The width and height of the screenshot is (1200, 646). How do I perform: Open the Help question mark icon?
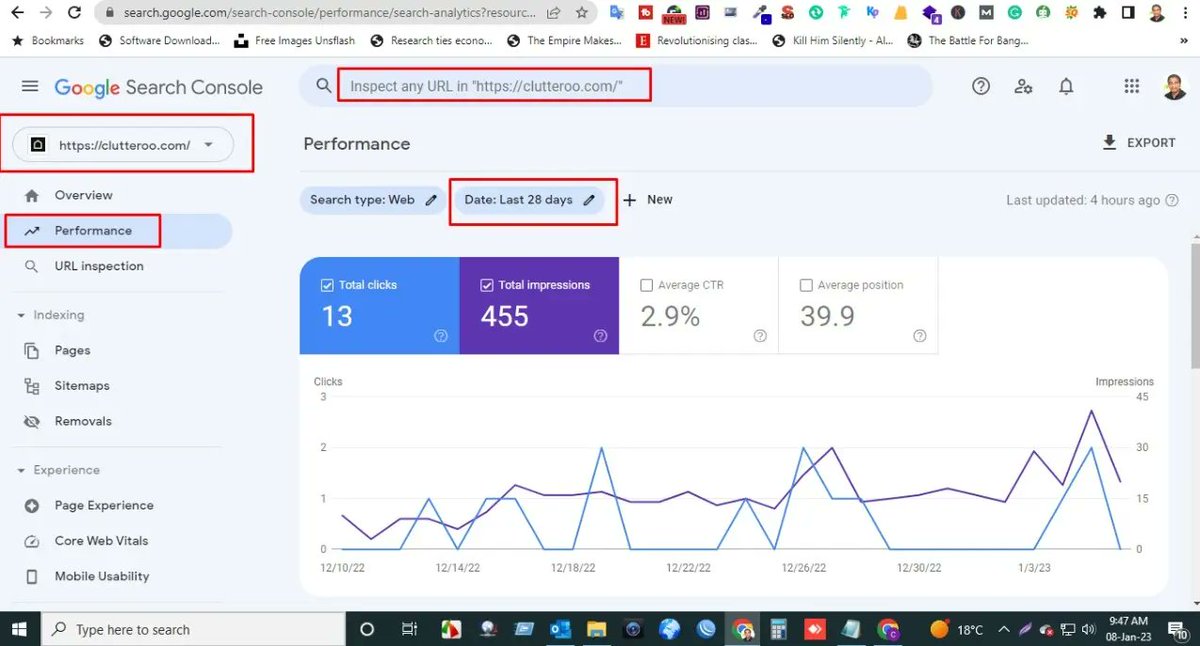981,86
